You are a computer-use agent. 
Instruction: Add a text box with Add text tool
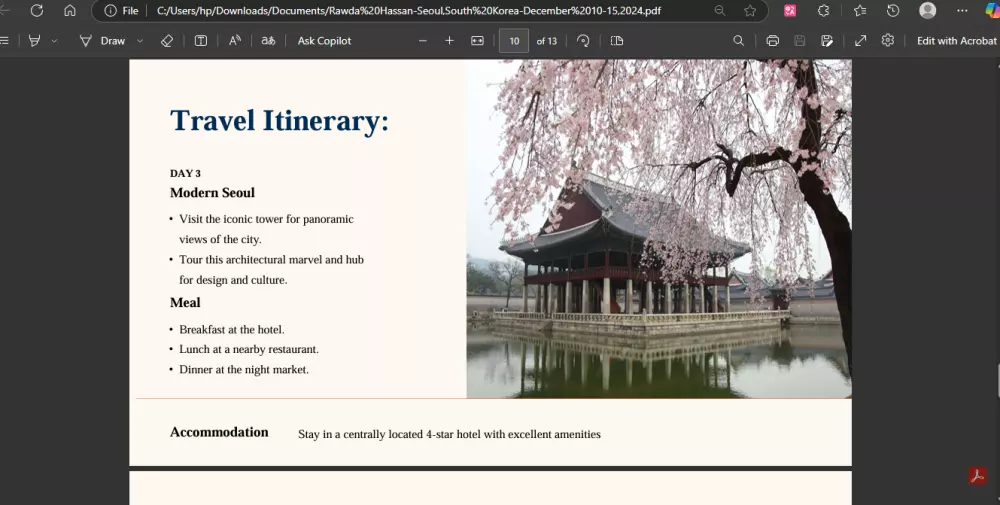point(200,41)
